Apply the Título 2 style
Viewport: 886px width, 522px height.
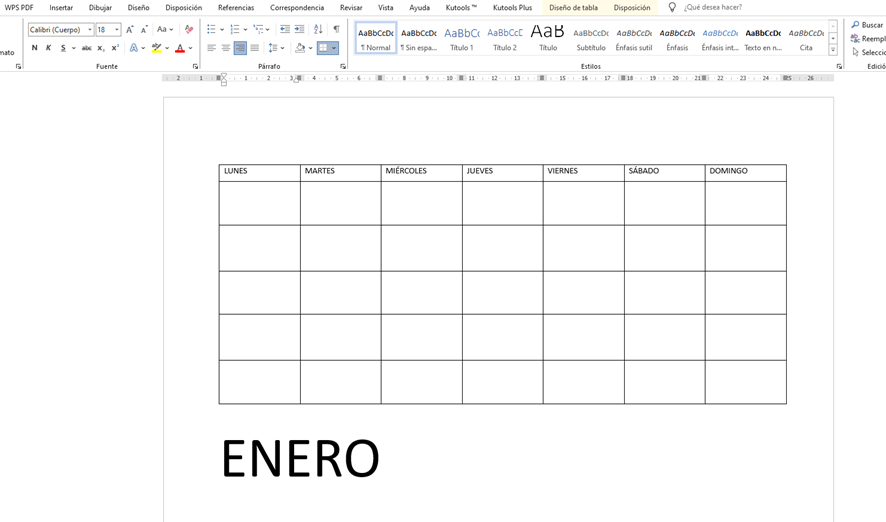505,38
